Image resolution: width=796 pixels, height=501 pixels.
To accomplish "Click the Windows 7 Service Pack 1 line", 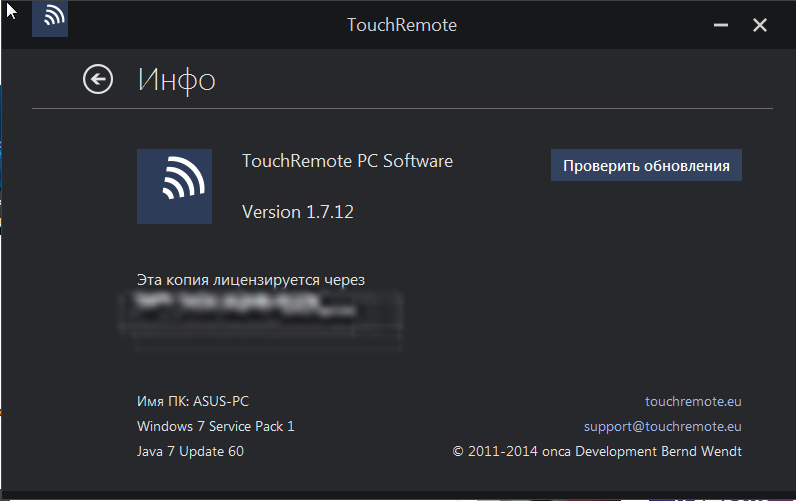I will (x=216, y=426).
